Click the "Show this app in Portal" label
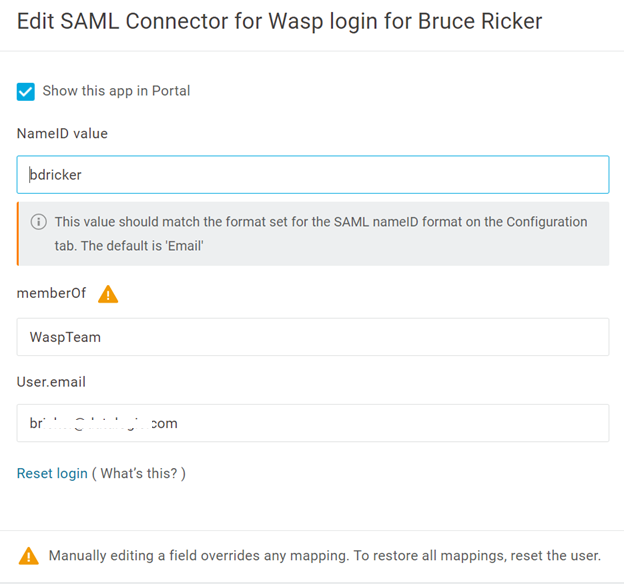The height and width of the screenshot is (585, 624). (116, 91)
